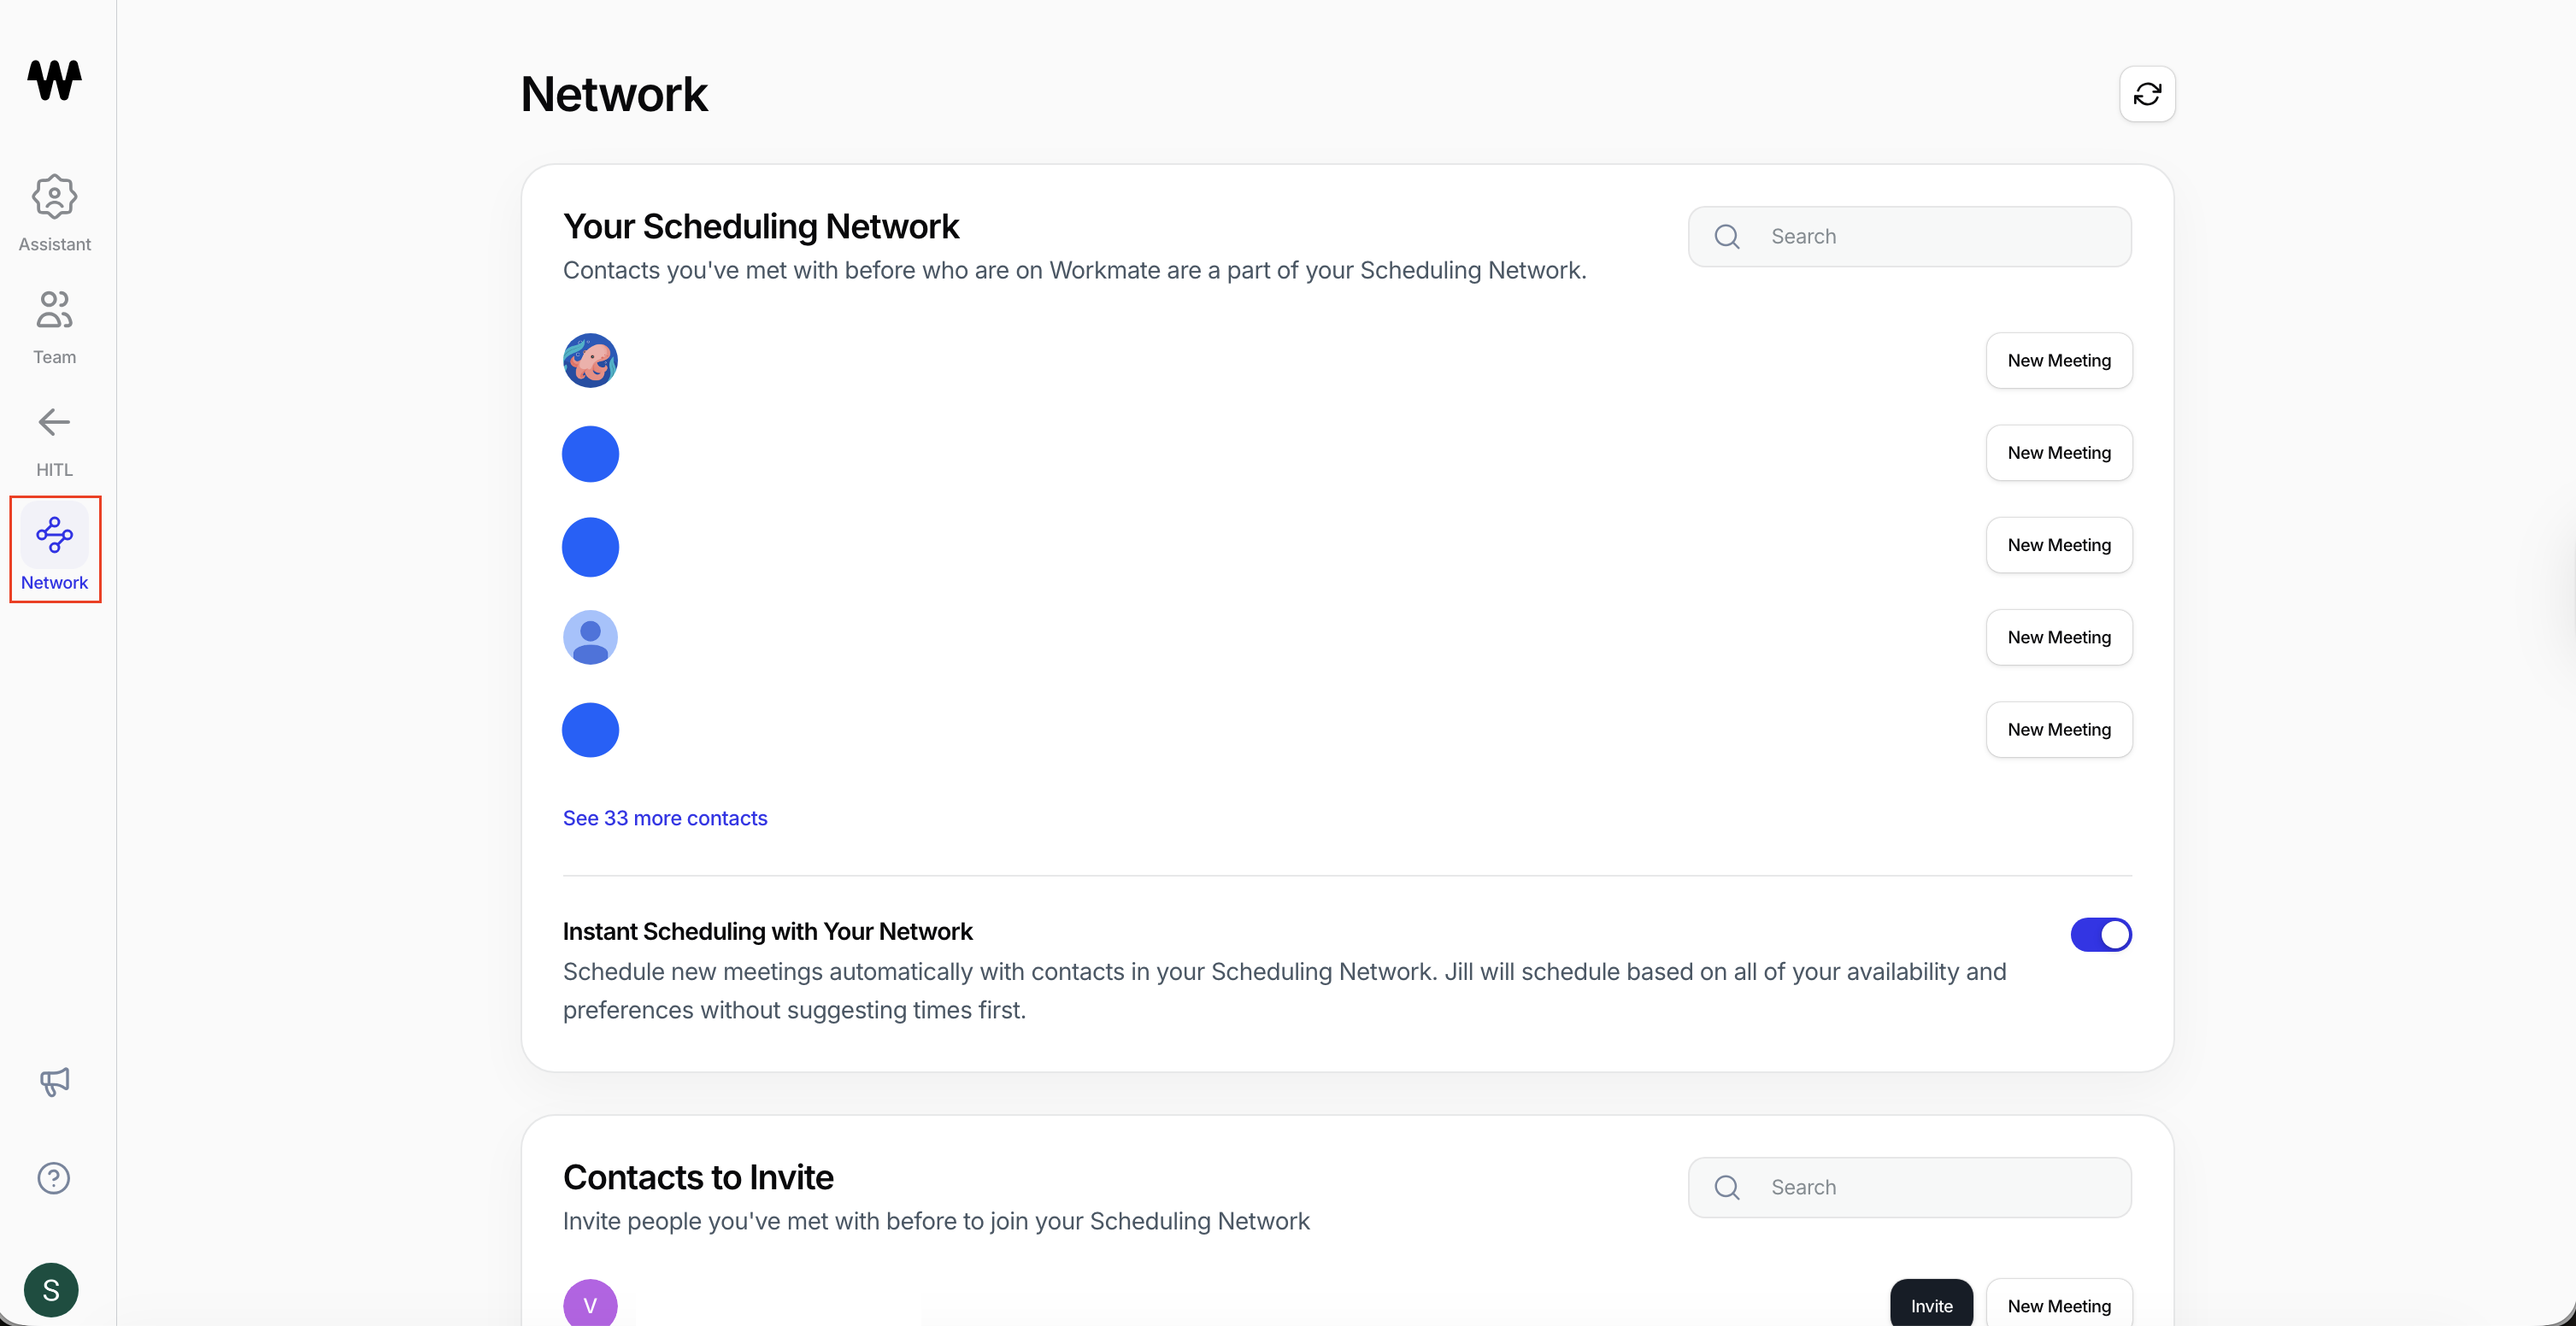2576x1326 pixels.
Task: Focus the Contacts to Invite search field
Action: pos(1910,1187)
